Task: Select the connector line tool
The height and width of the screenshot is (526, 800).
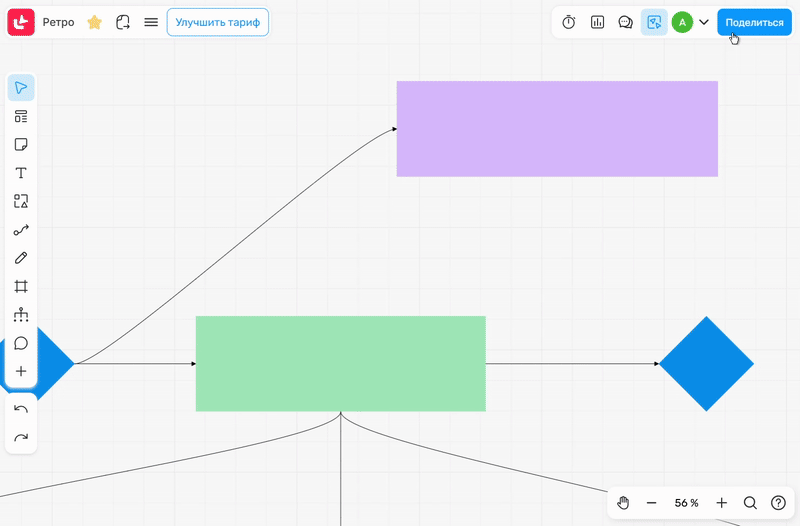Action: tap(21, 230)
